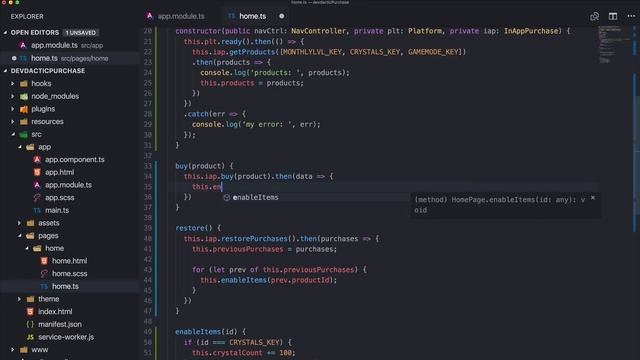The width and height of the screenshot is (640, 360).
Task: Collapse the pages folder
Action: coord(20,236)
